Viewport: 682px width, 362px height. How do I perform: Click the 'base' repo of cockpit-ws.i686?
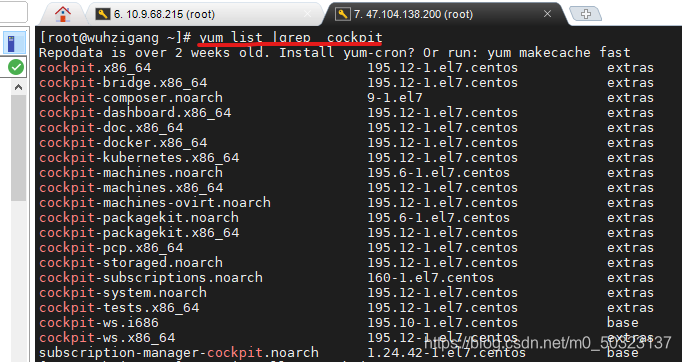(623, 323)
